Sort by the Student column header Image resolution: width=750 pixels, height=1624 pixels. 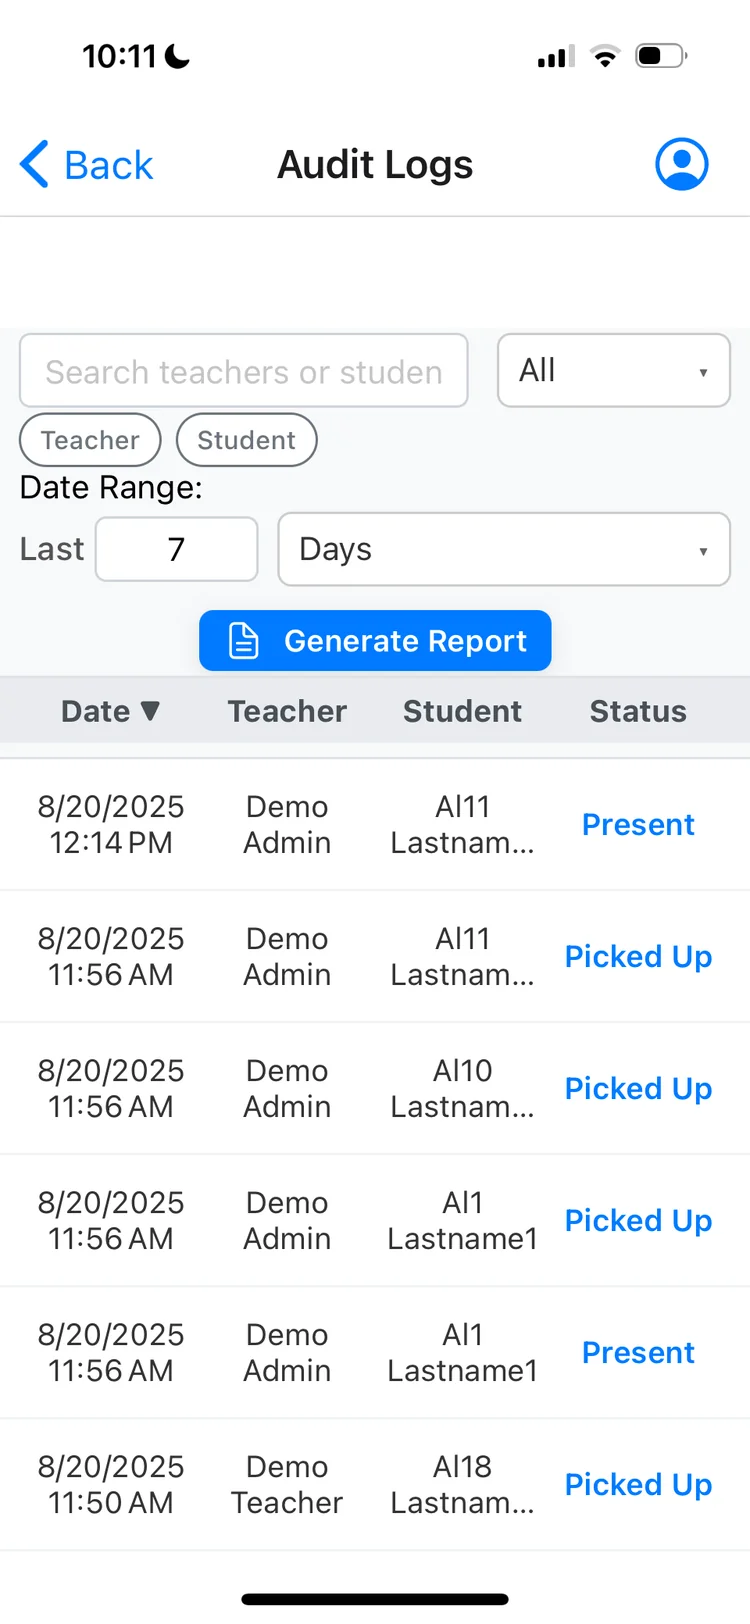462,711
